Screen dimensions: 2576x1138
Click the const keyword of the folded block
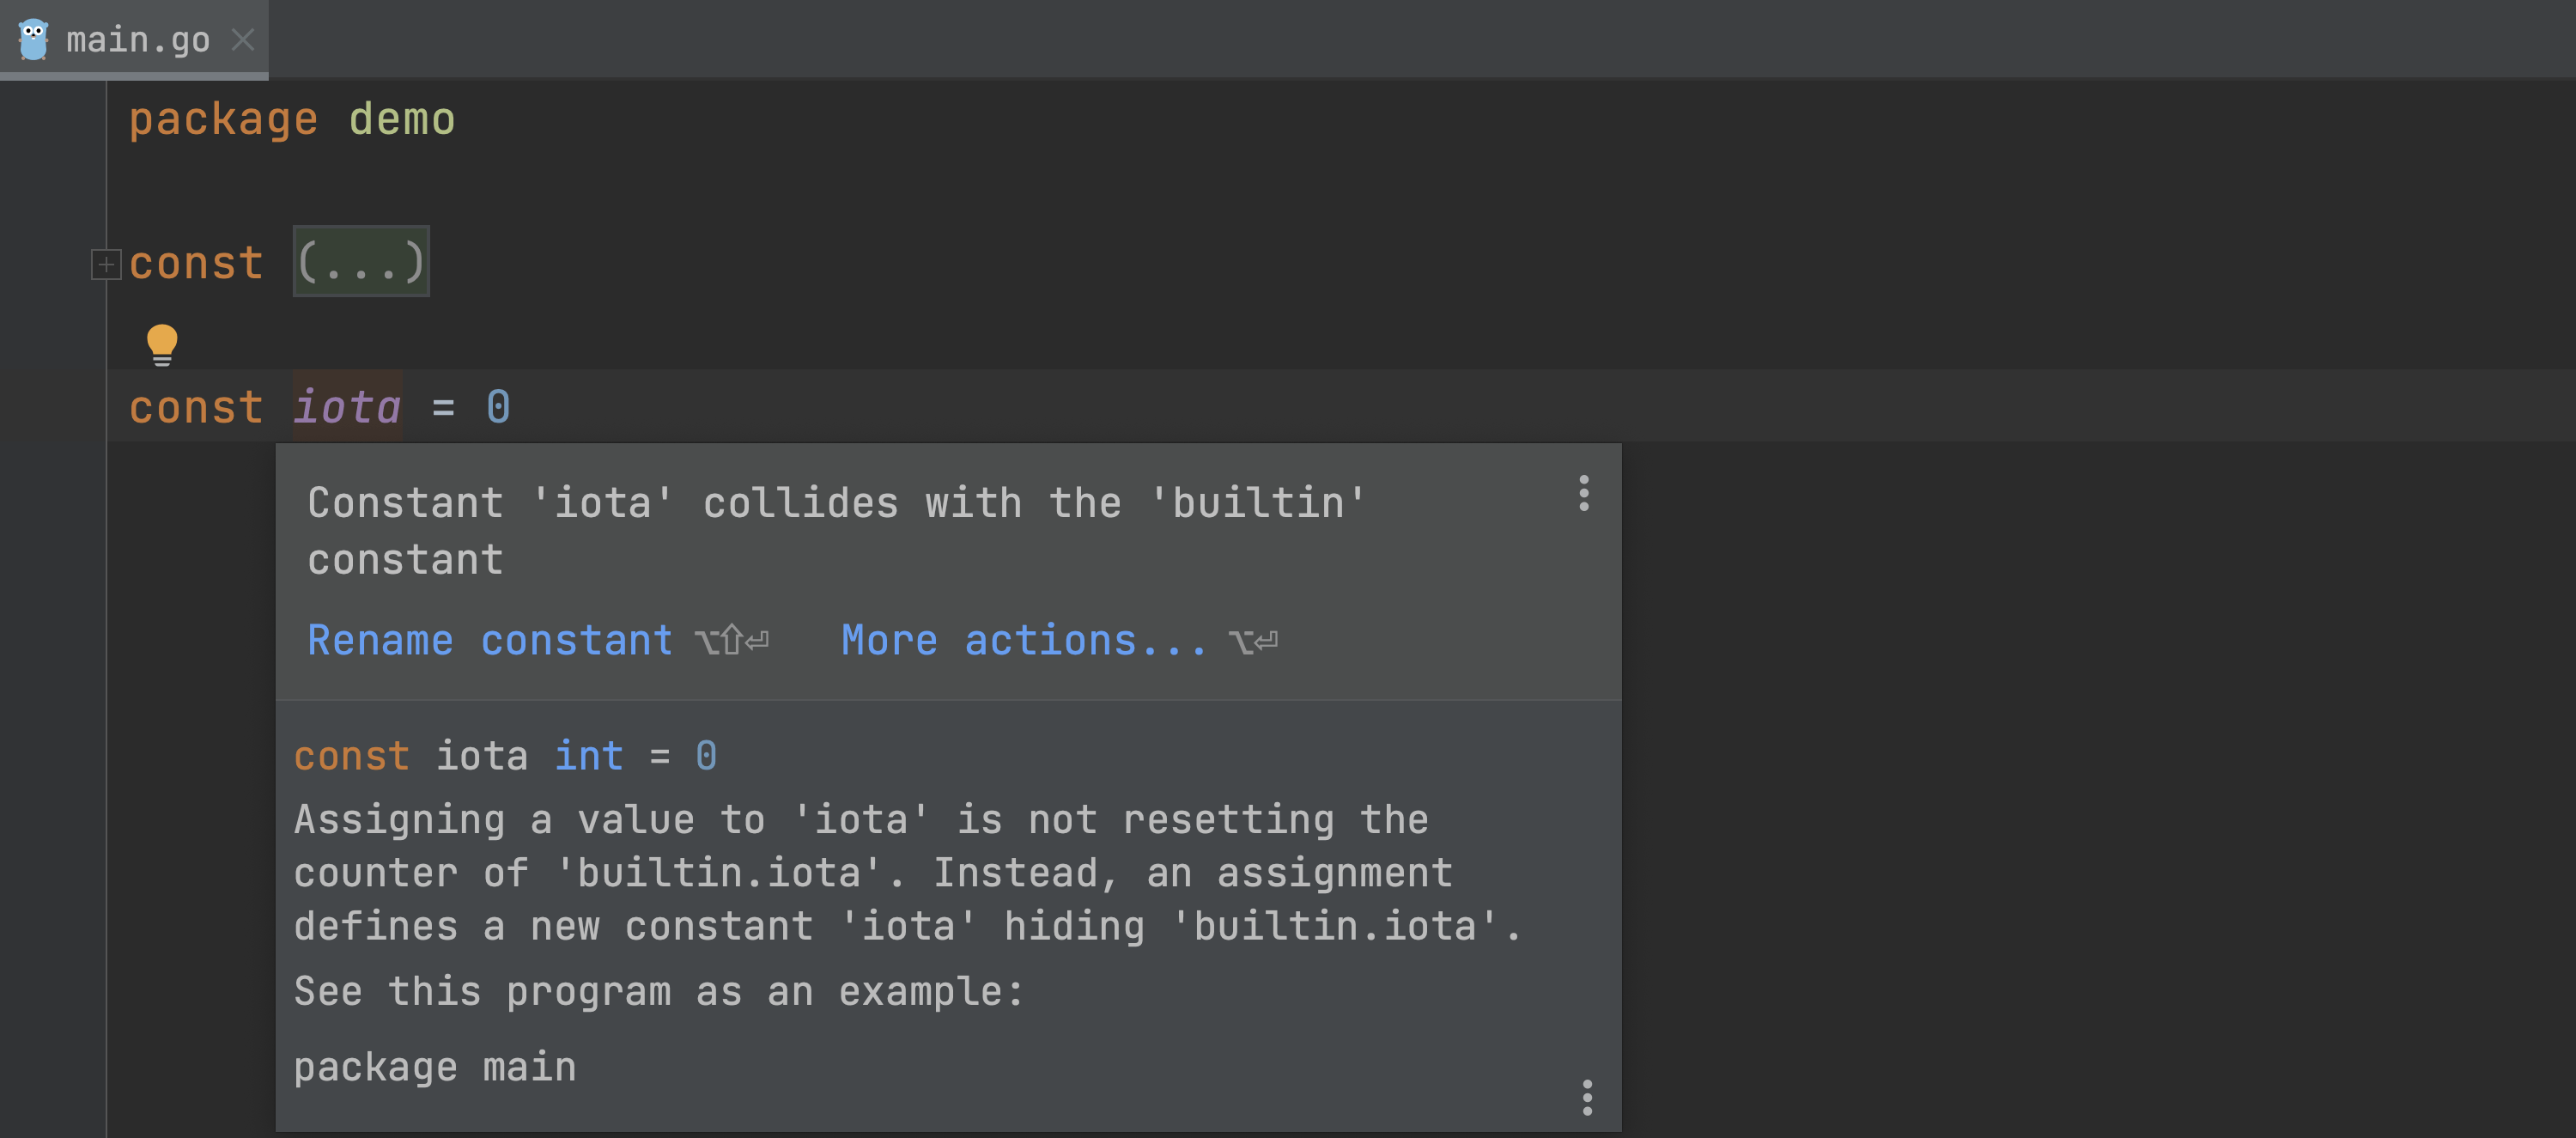click(196, 263)
